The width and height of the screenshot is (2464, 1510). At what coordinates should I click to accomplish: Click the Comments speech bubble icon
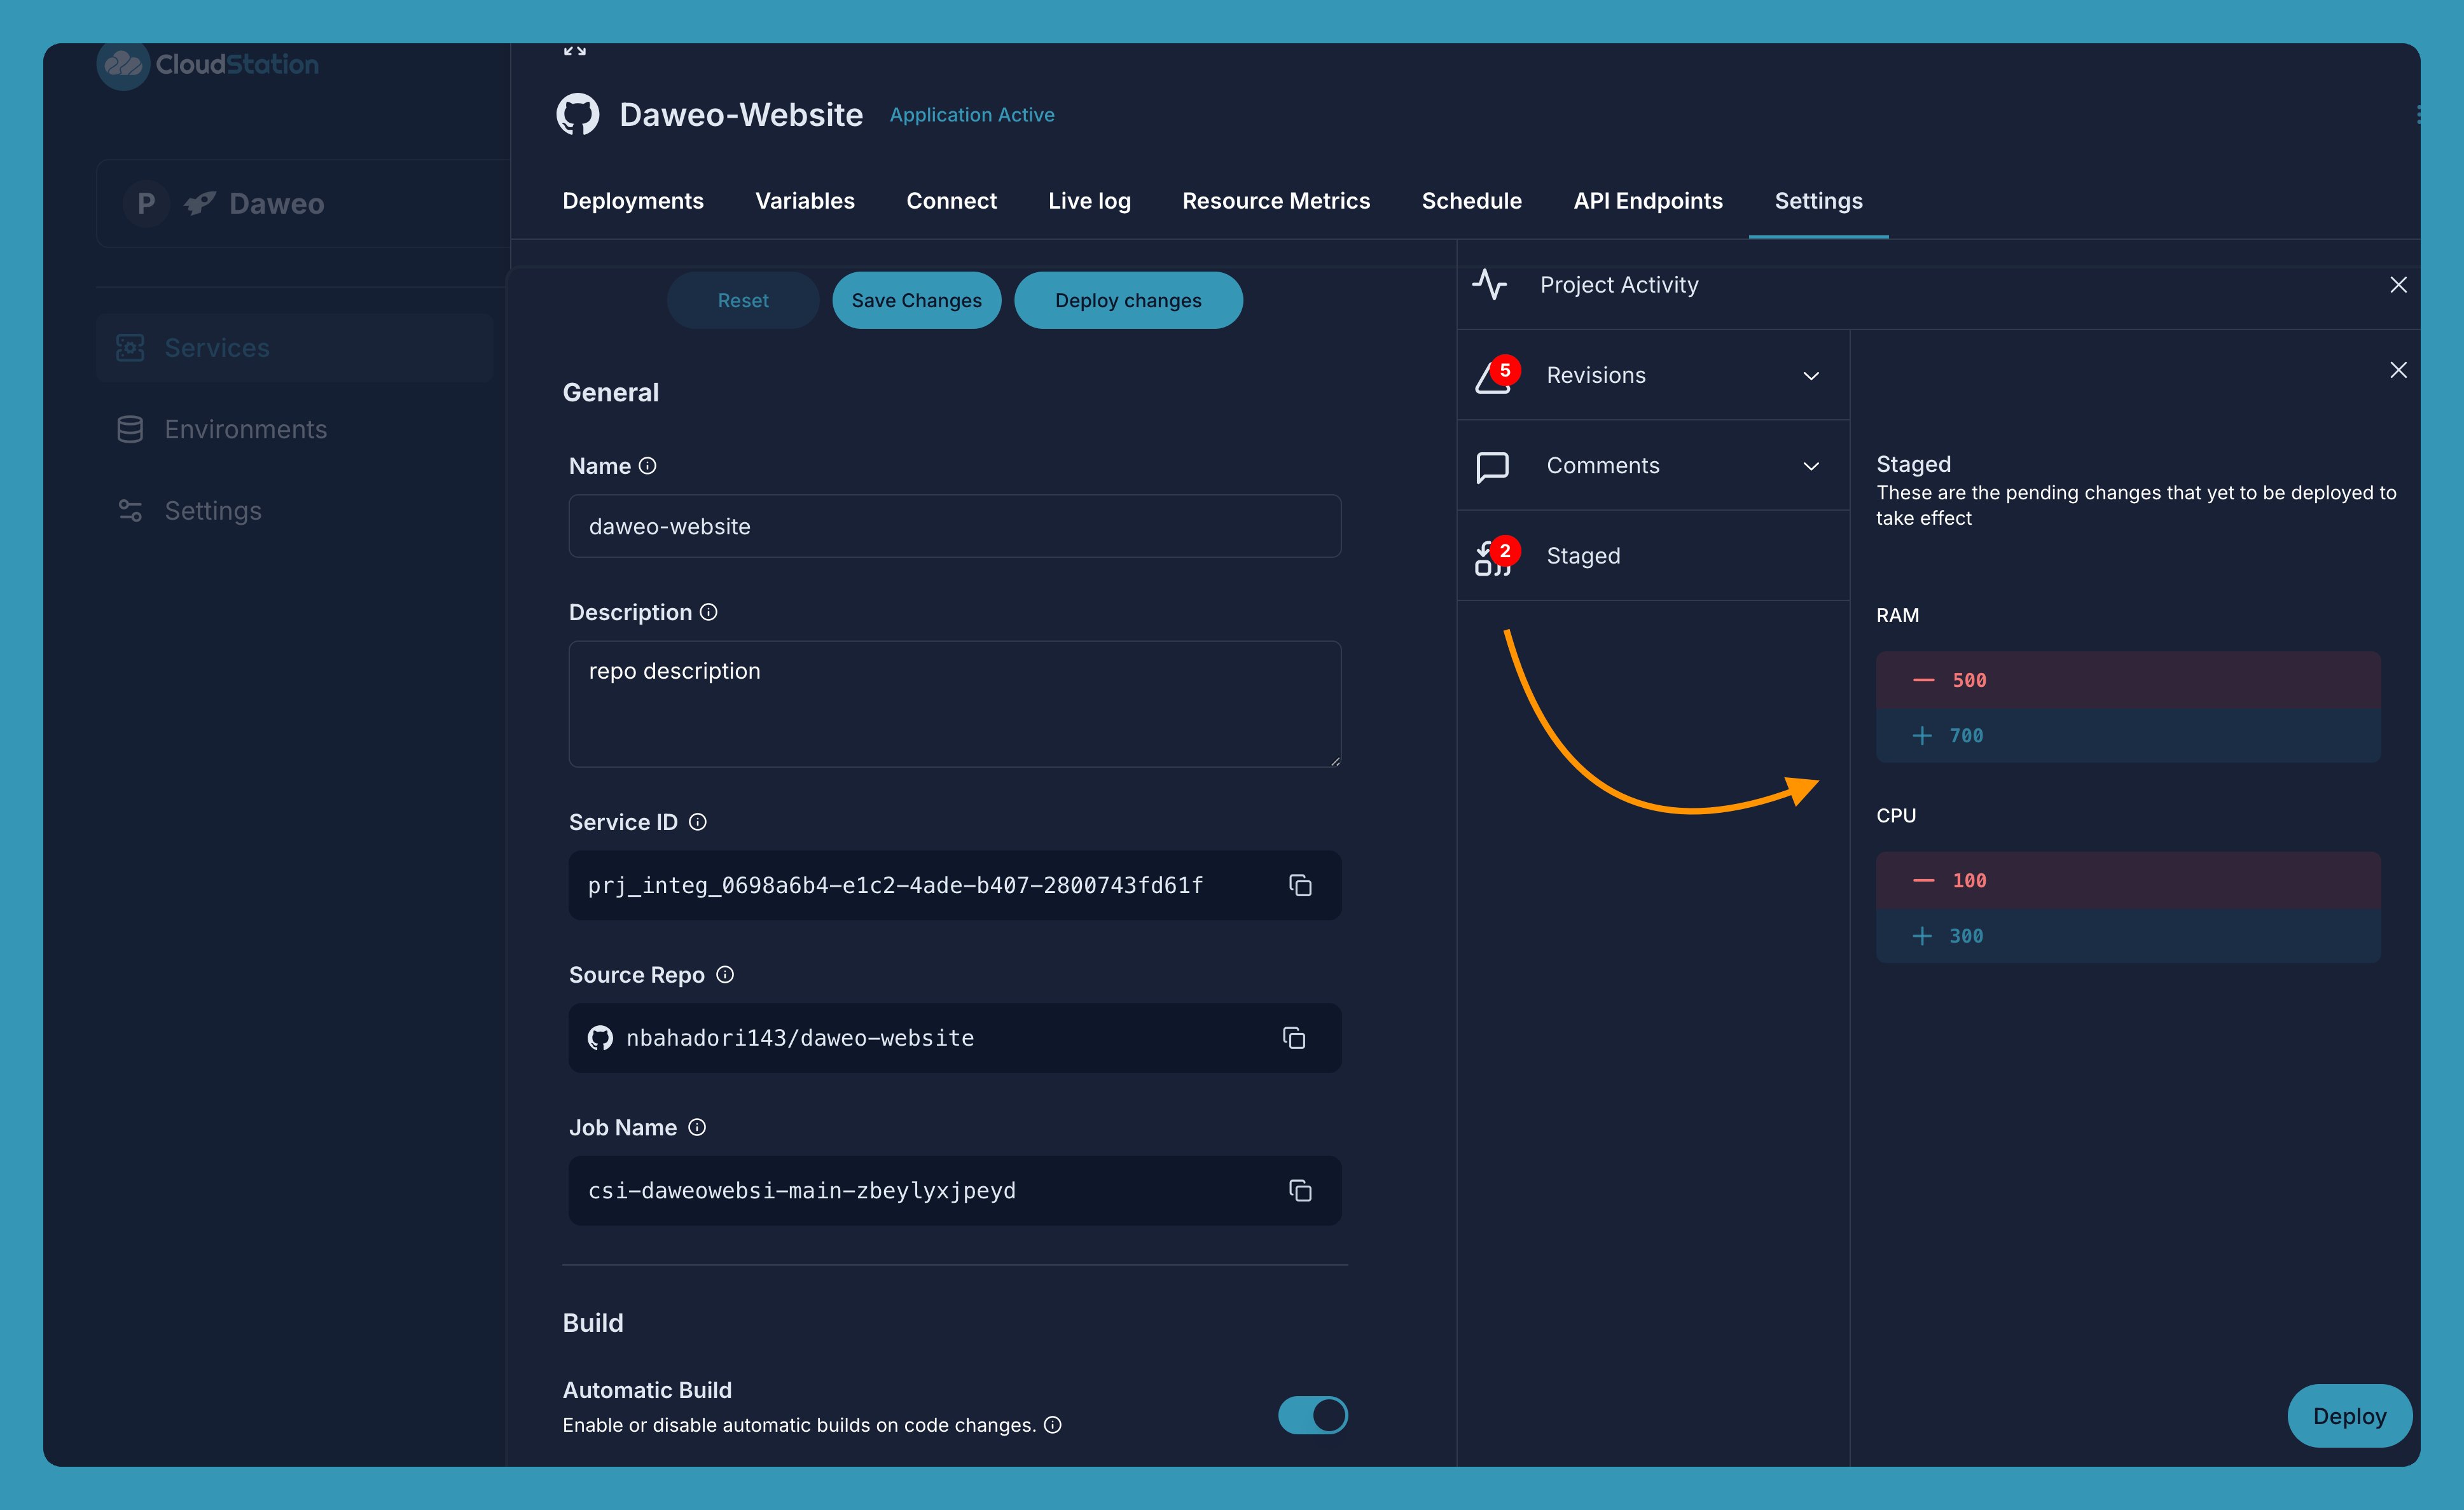coord(1493,467)
